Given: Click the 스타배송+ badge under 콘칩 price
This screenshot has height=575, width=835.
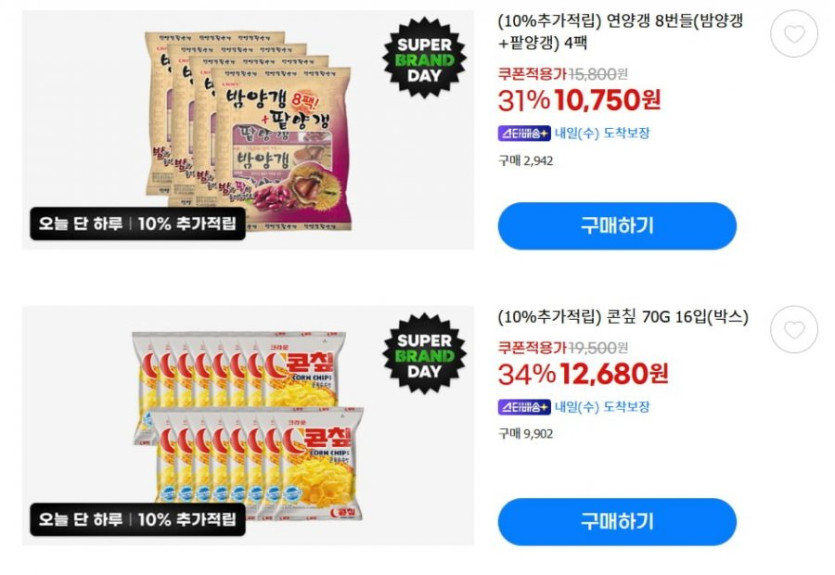Looking at the screenshot, I should click(524, 407).
